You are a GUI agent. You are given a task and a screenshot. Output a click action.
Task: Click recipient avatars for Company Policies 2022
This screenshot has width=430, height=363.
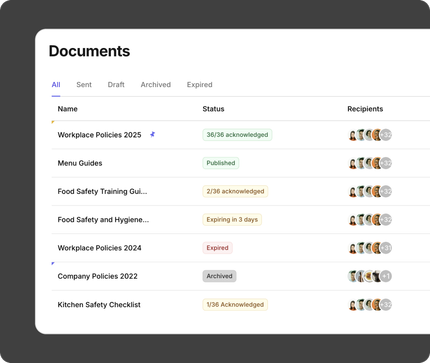370,276
